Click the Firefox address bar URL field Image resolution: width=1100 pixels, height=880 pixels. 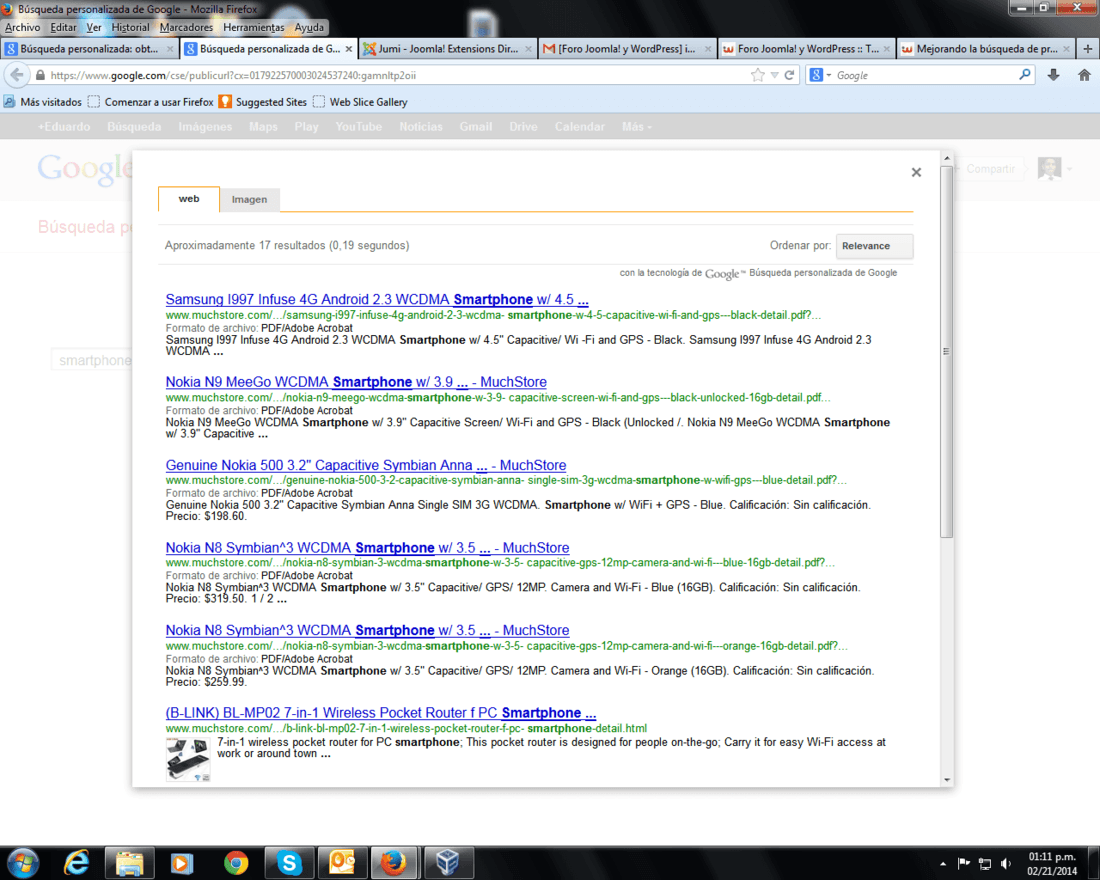click(393, 75)
